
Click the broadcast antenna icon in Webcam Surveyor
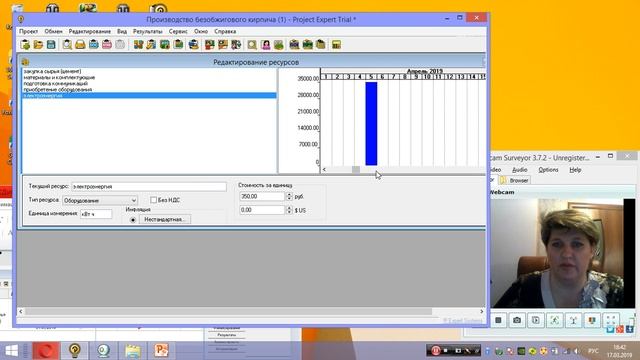point(573,320)
